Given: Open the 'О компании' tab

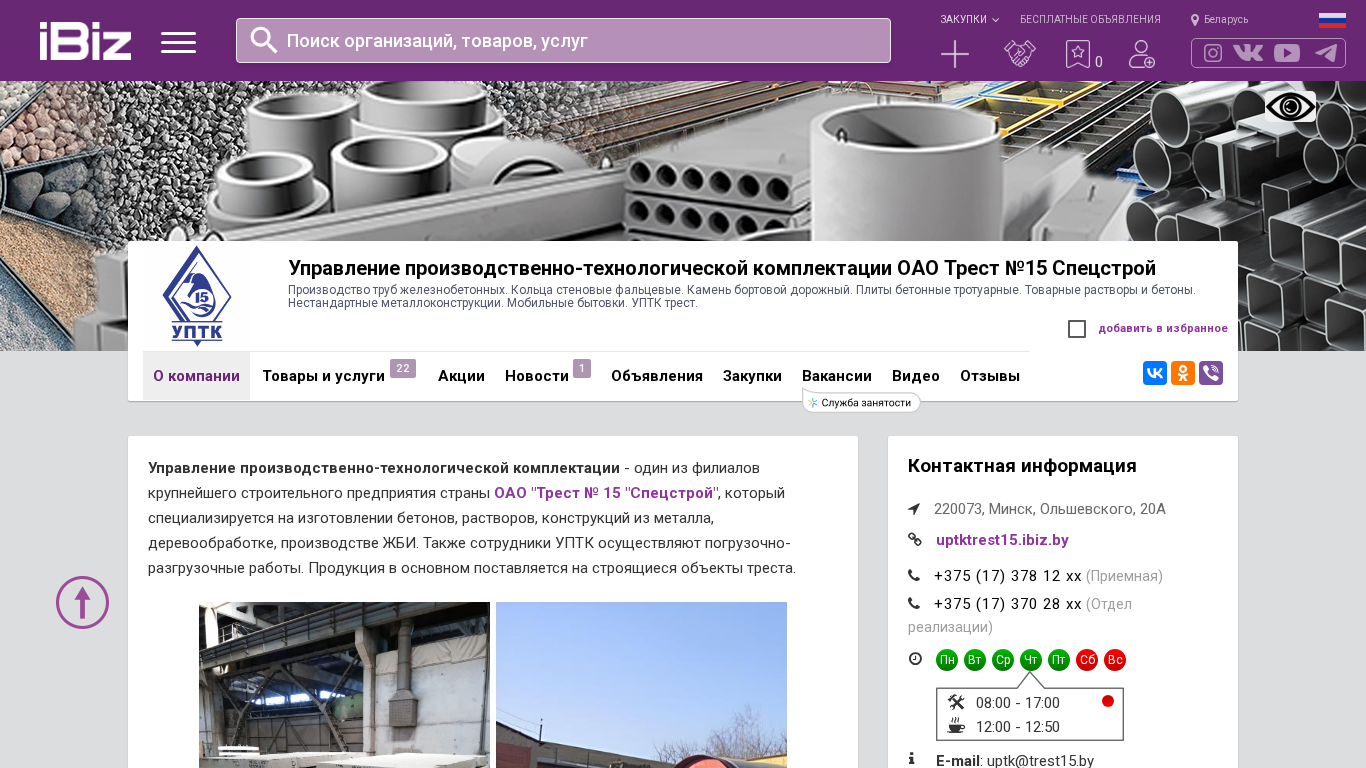Looking at the screenshot, I should (196, 376).
